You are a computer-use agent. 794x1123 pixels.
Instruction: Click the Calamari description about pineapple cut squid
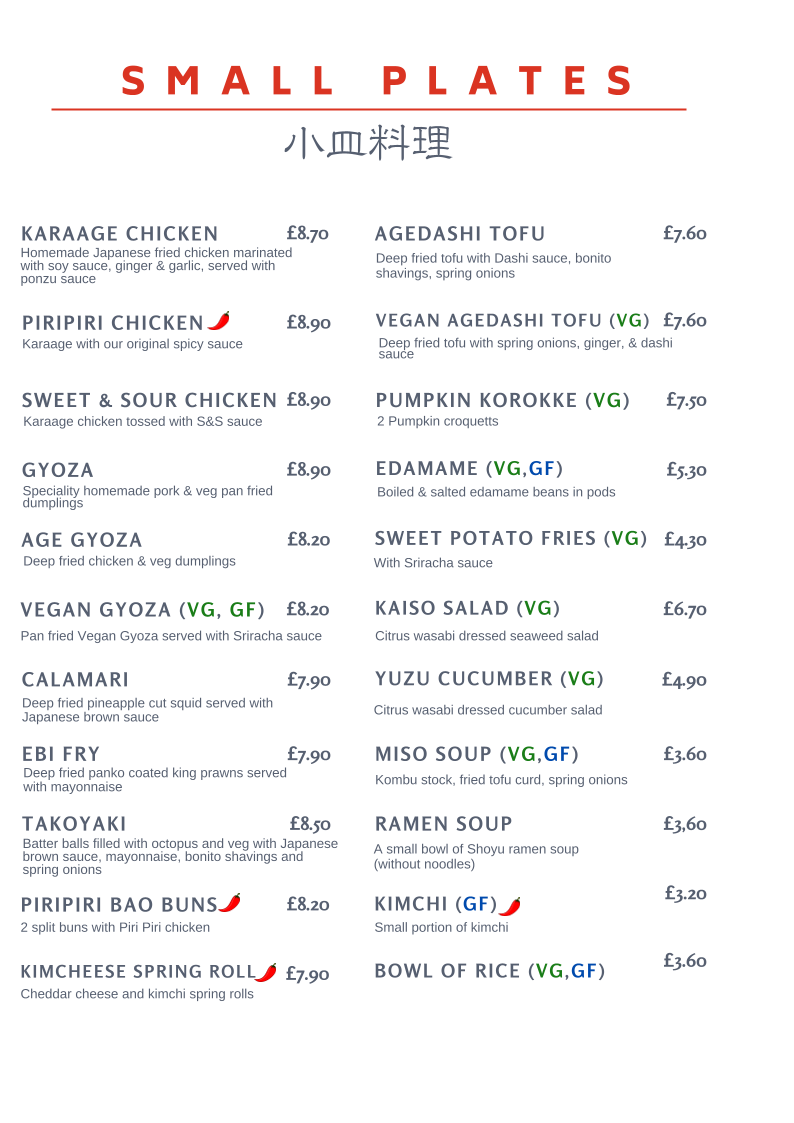tap(147, 710)
